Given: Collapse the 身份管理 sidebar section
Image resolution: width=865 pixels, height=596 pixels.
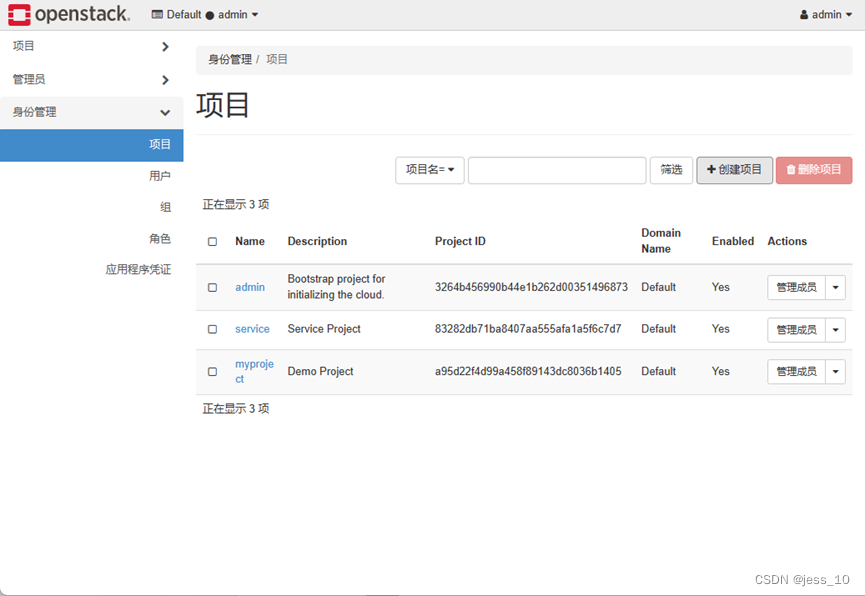Looking at the screenshot, I should [x=92, y=113].
